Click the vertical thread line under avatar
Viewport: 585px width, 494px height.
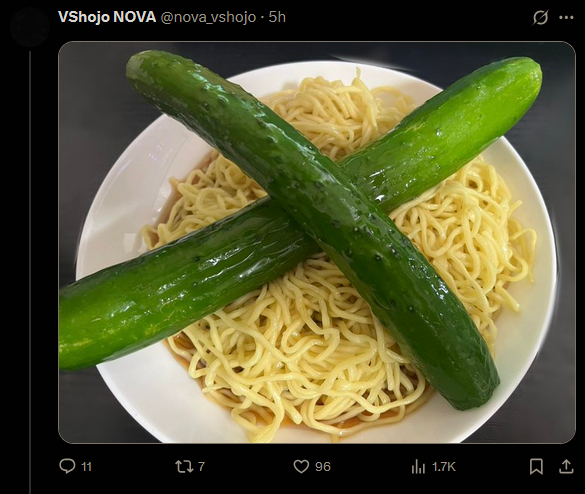pos(30,272)
